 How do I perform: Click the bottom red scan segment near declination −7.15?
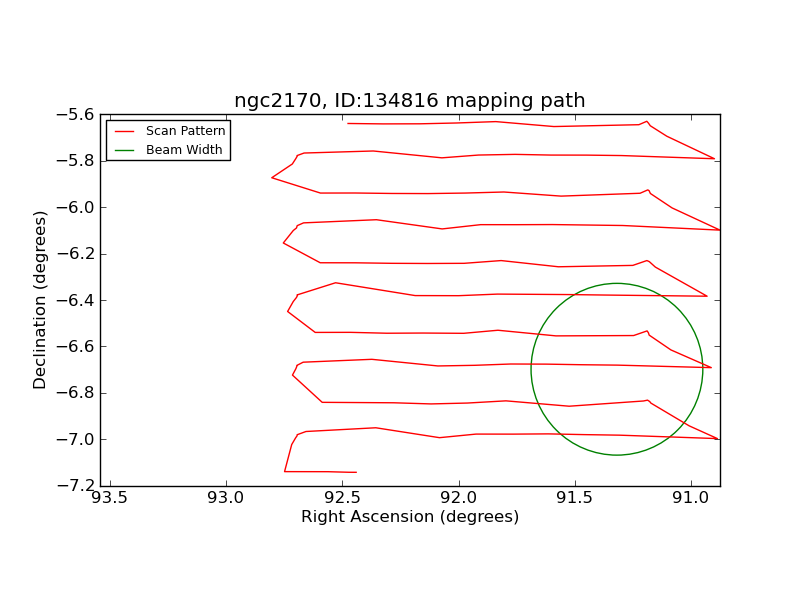click(320, 471)
